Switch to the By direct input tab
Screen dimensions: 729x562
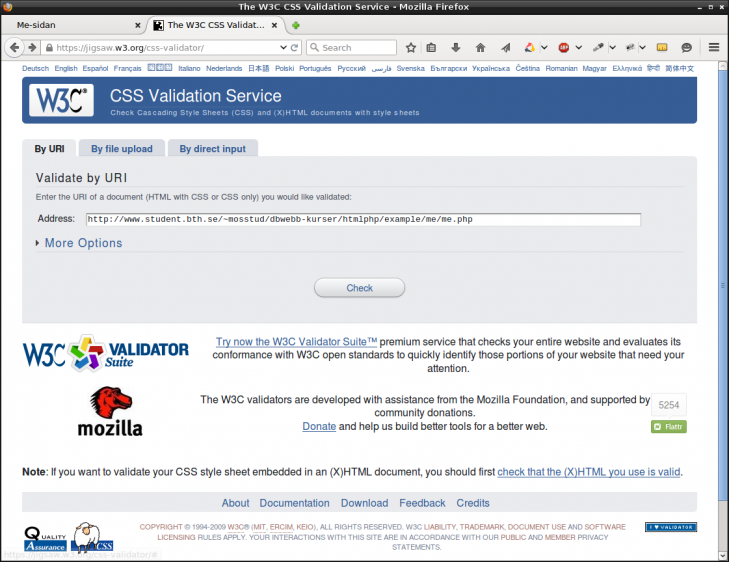212,149
